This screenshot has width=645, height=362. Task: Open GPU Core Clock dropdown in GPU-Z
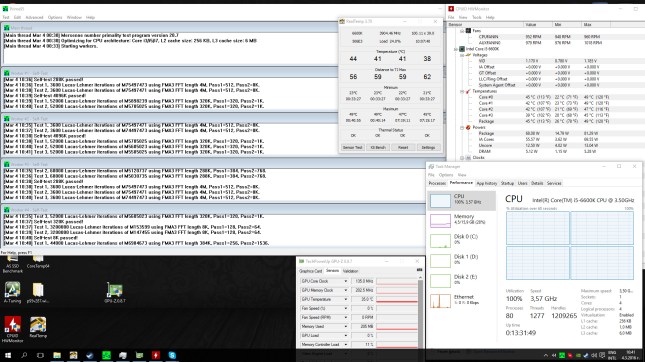pyautogui.click(x=346, y=281)
